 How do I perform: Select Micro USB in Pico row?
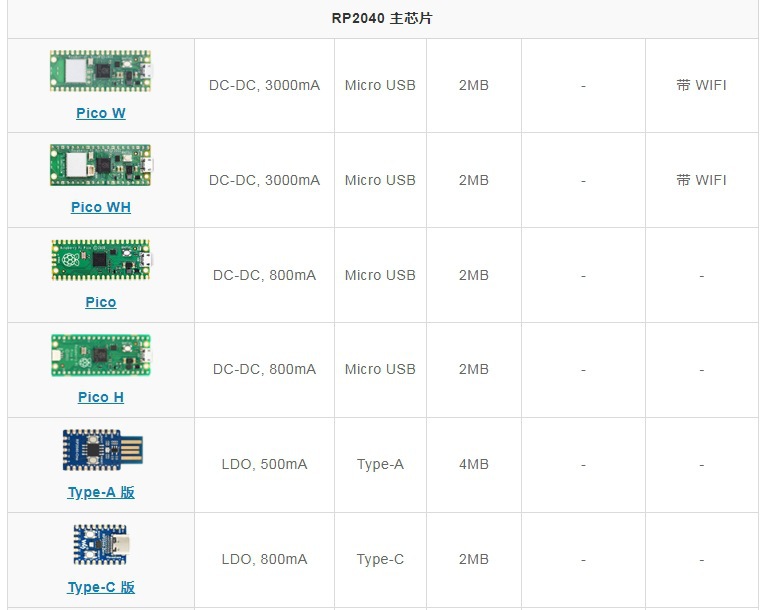click(x=380, y=275)
